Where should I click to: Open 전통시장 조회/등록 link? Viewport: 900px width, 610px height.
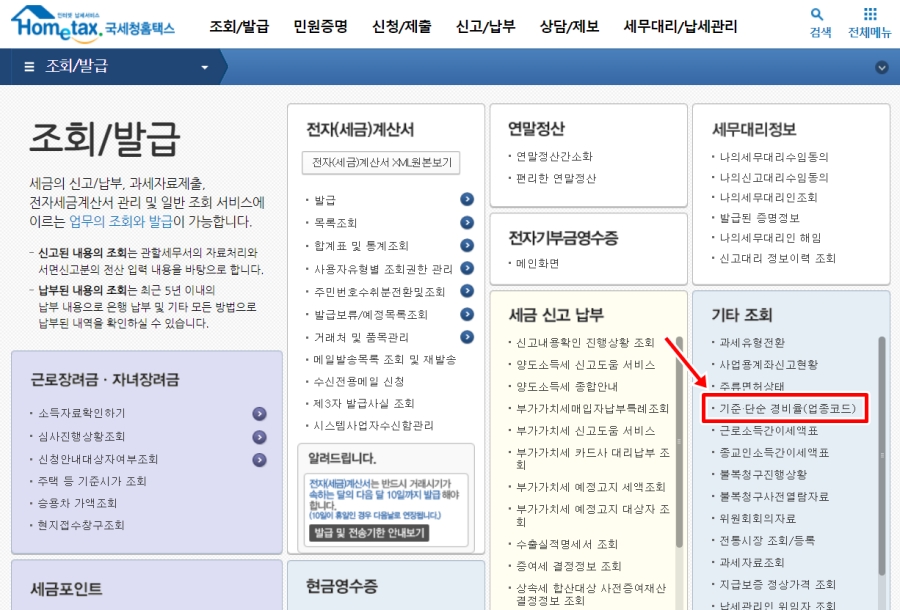click(767, 540)
